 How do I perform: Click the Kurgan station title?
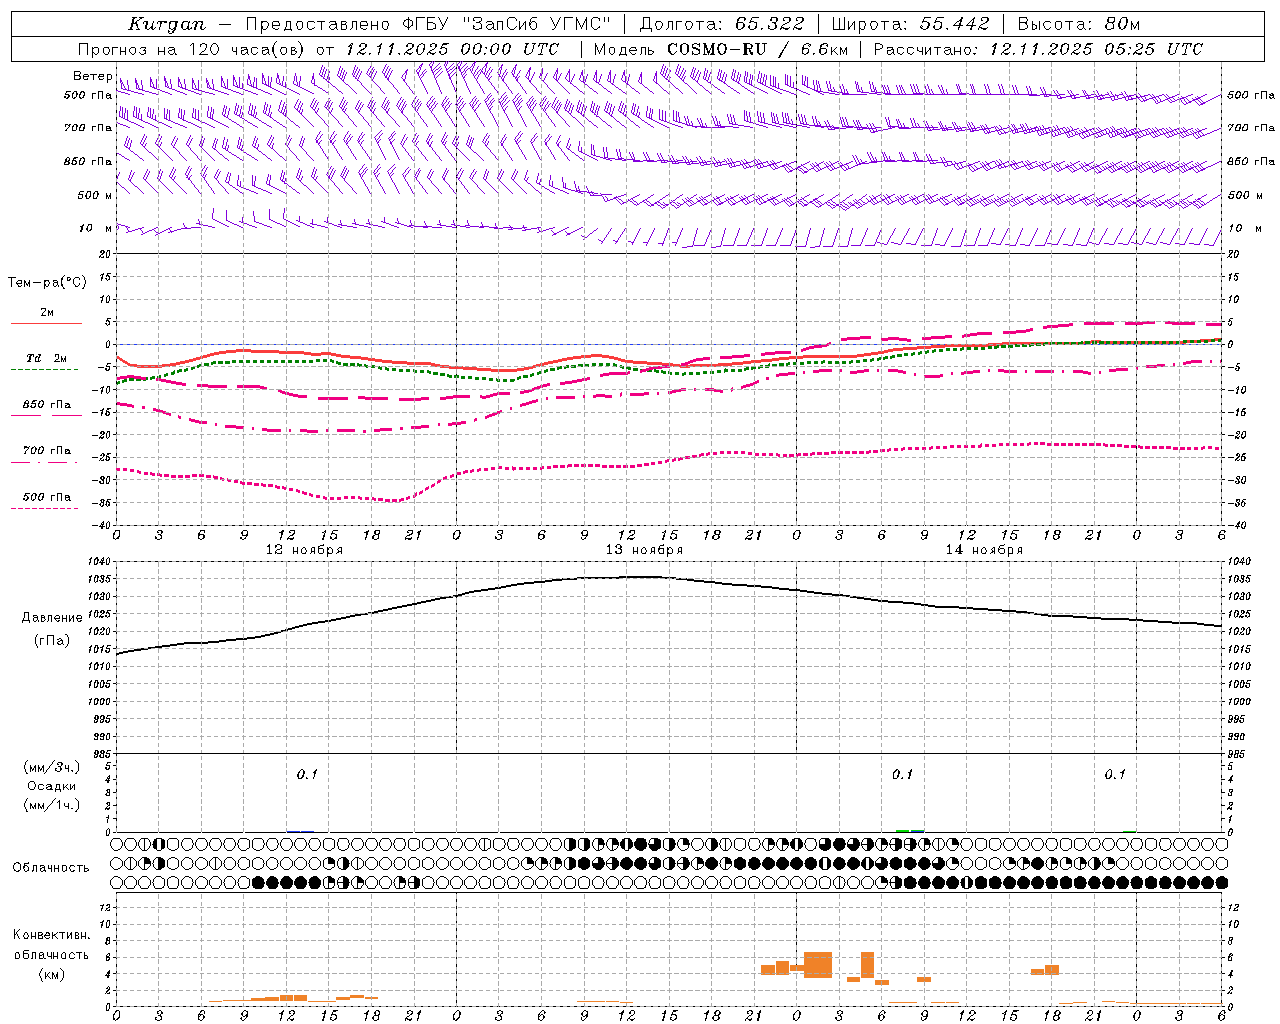[167, 25]
